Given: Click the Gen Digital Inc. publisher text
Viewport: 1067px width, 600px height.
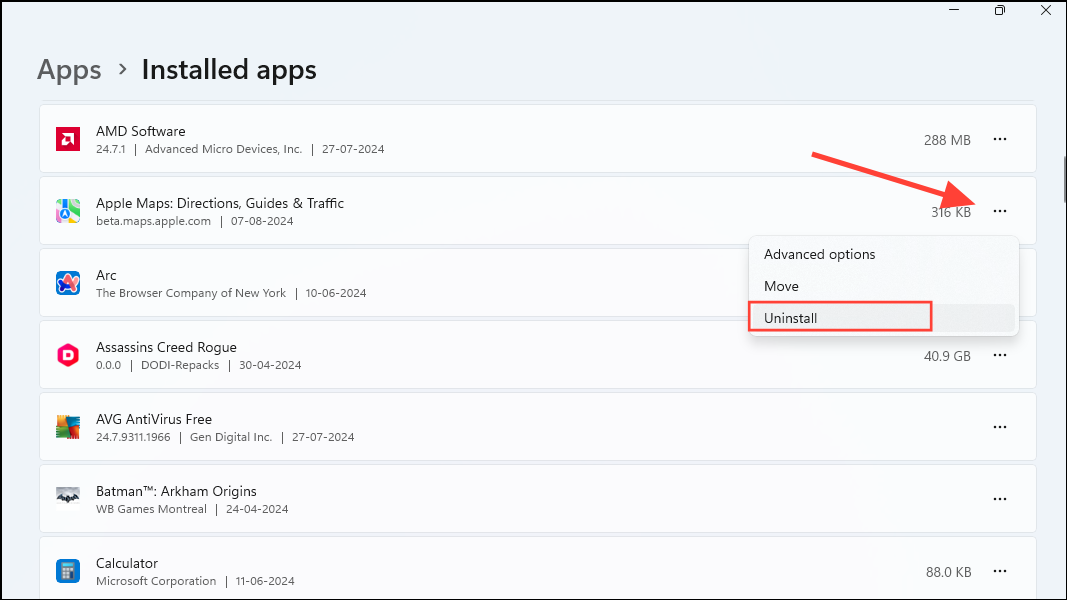Looking at the screenshot, I should tap(231, 437).
